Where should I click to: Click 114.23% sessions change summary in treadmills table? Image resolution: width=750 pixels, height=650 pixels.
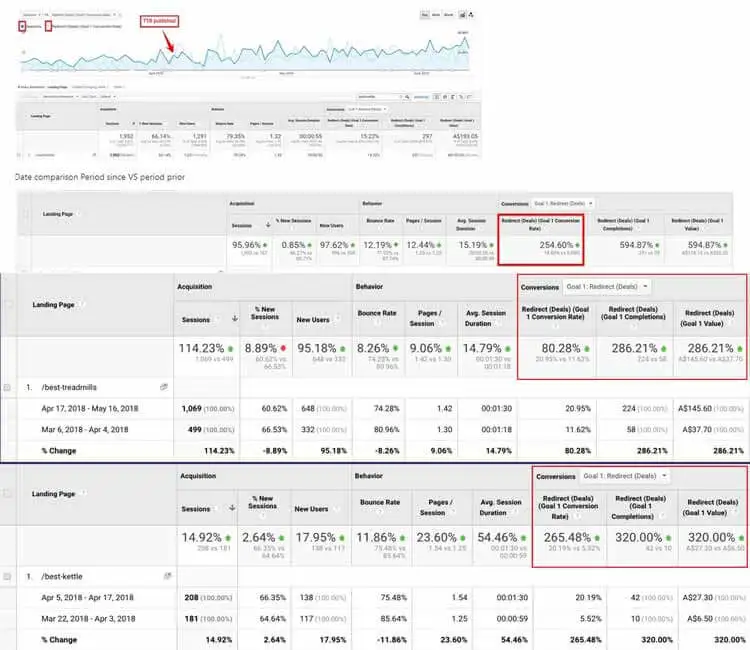[201, 348]
